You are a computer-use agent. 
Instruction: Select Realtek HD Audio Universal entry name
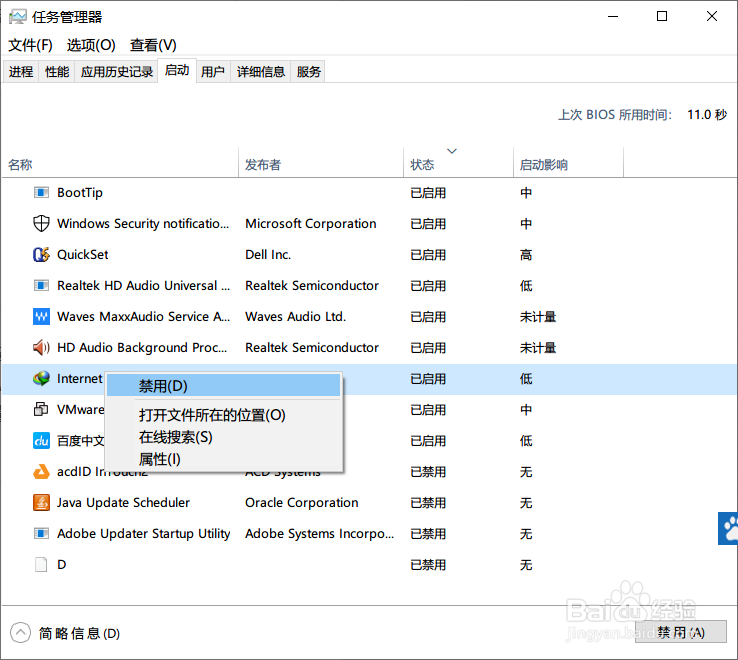click(x=144, y=286)
